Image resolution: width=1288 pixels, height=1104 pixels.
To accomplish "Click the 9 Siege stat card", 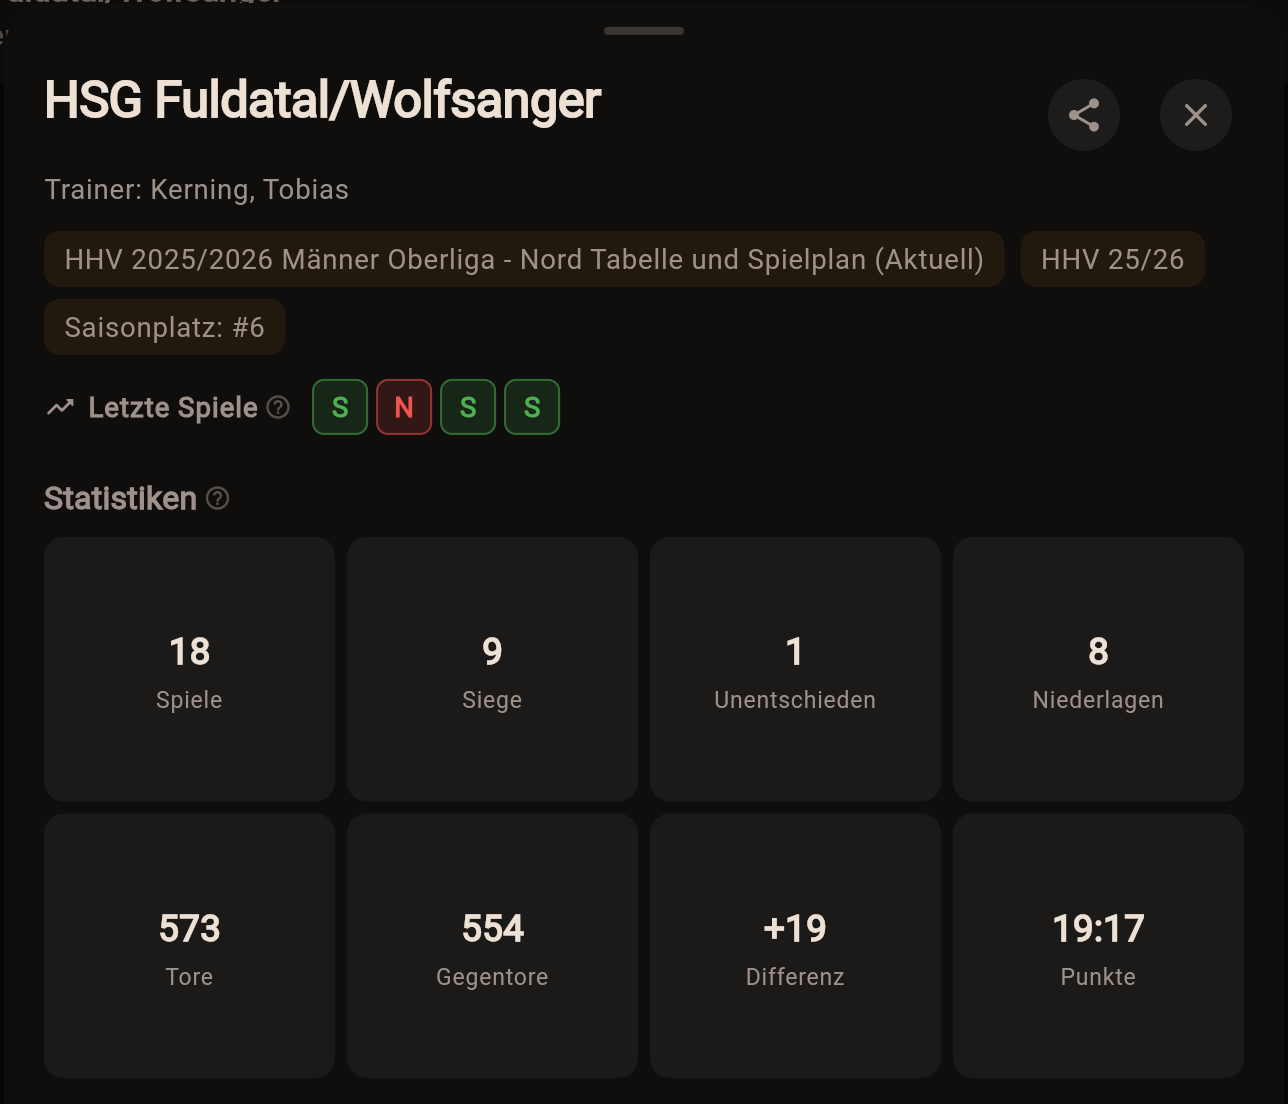I will (492, 669).
